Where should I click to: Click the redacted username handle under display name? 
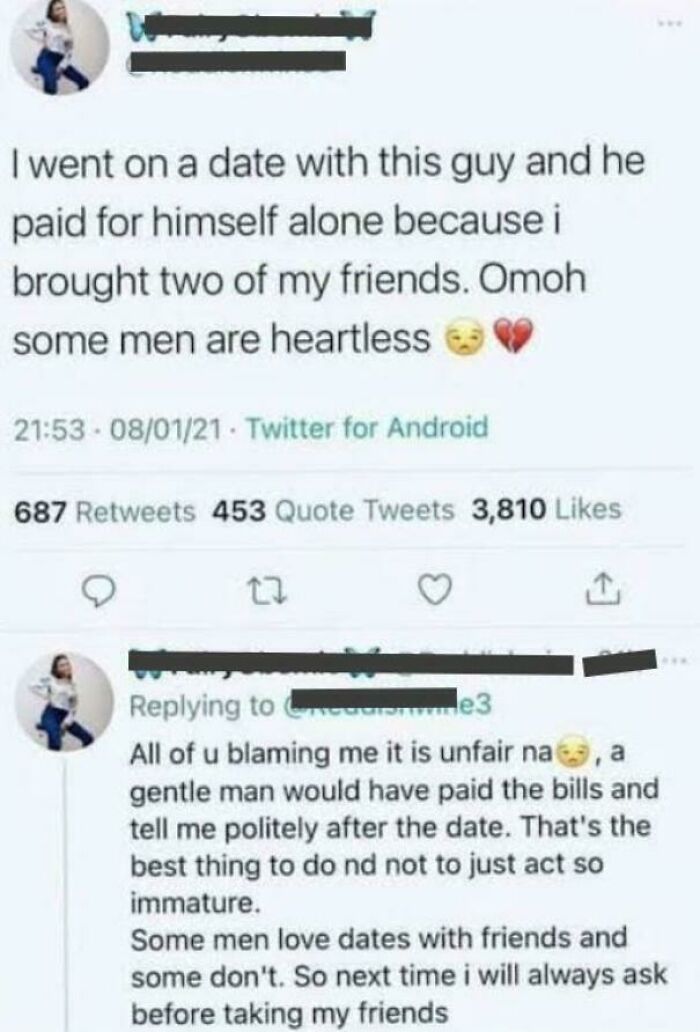pyautogui.click(x=238, y=66)
